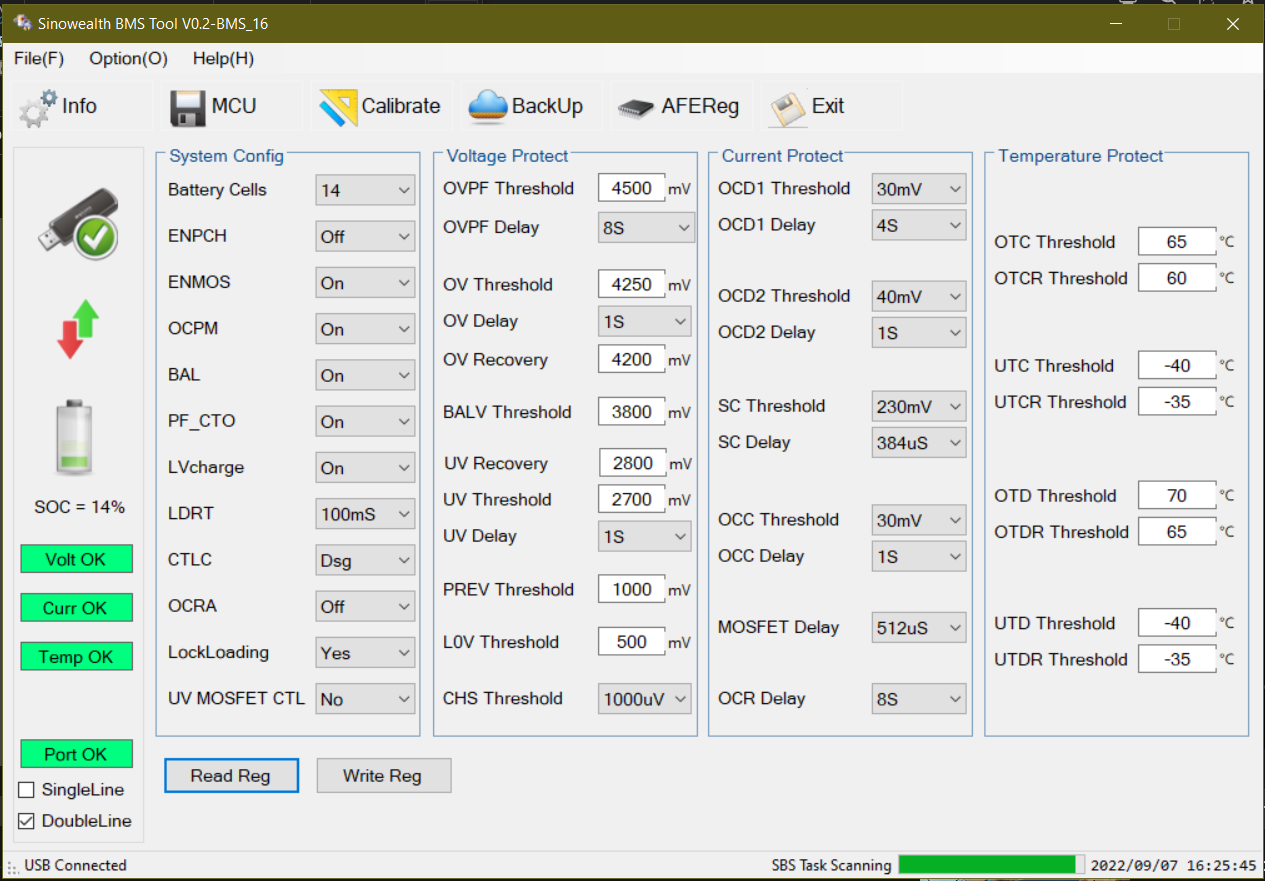Open the Option menu
Screen dimensions: 1265x881
(x=127, y=58)
